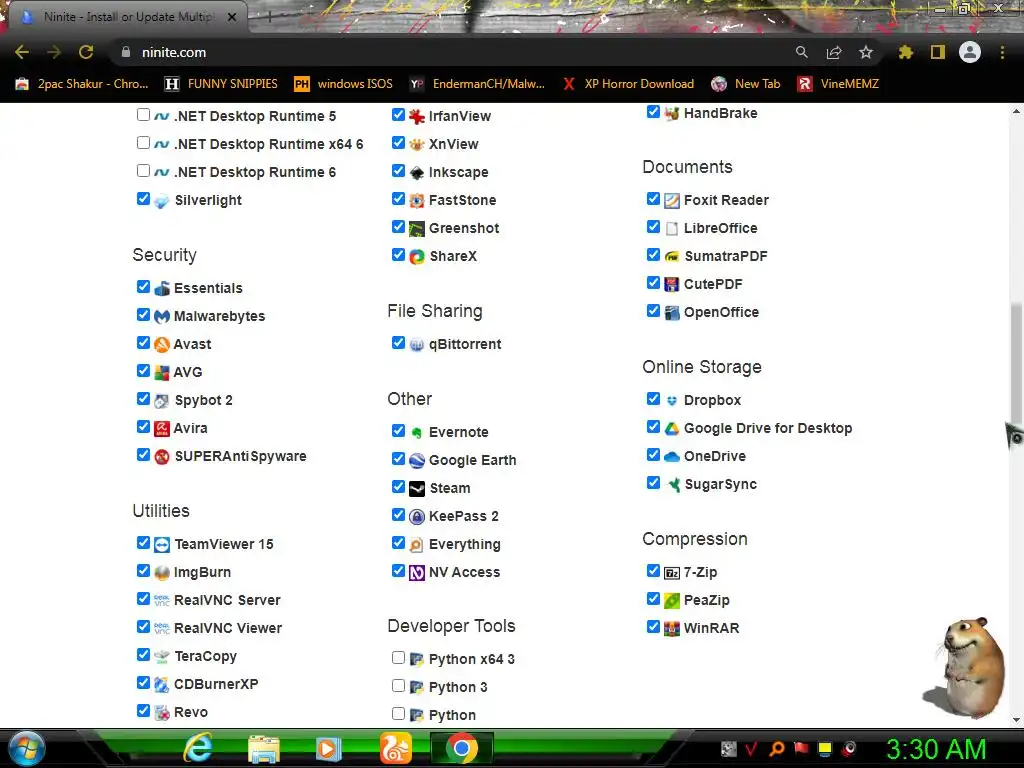Open Internet Explorer from the taskbar
The image size is (1024, 768).
(x=198, y=748)
